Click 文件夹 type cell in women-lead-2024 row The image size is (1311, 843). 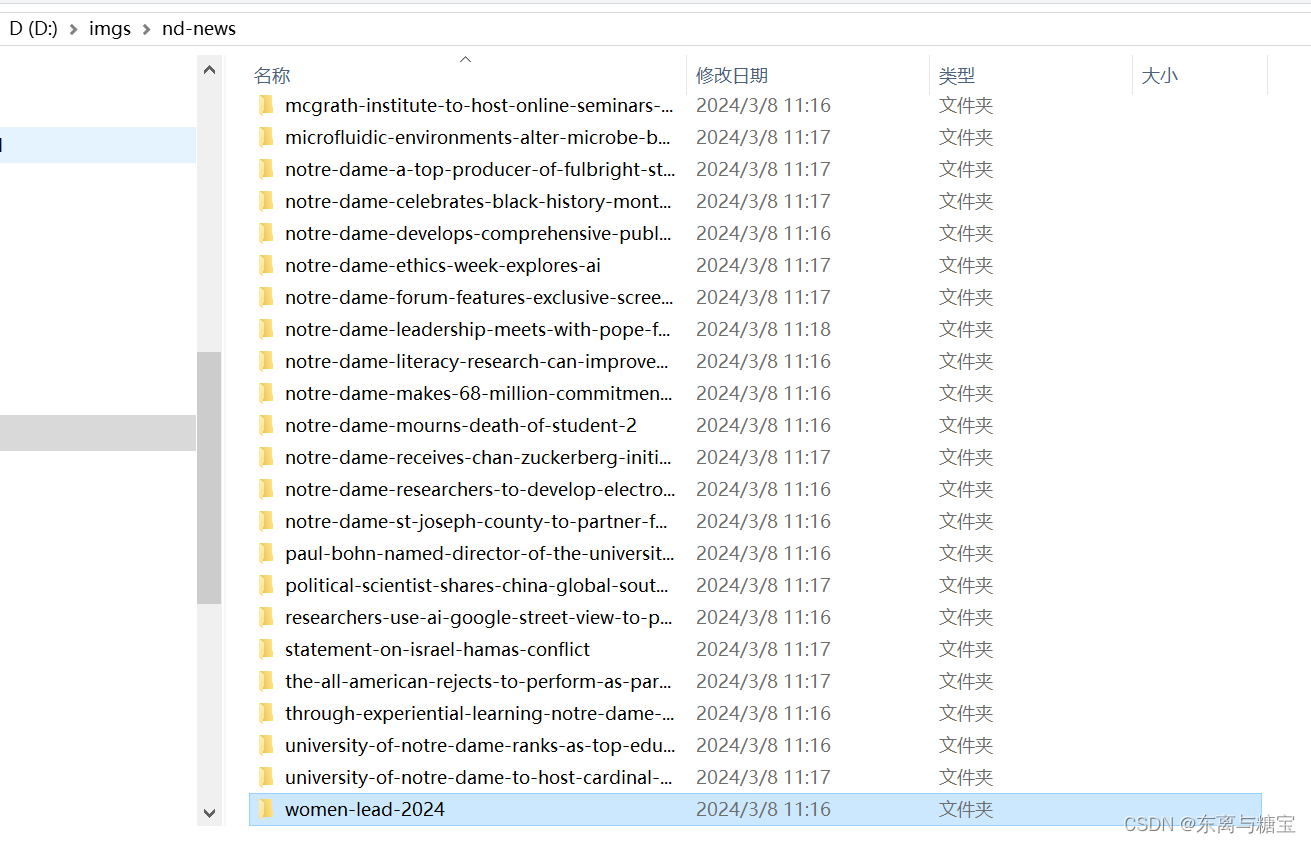point(966,809)
